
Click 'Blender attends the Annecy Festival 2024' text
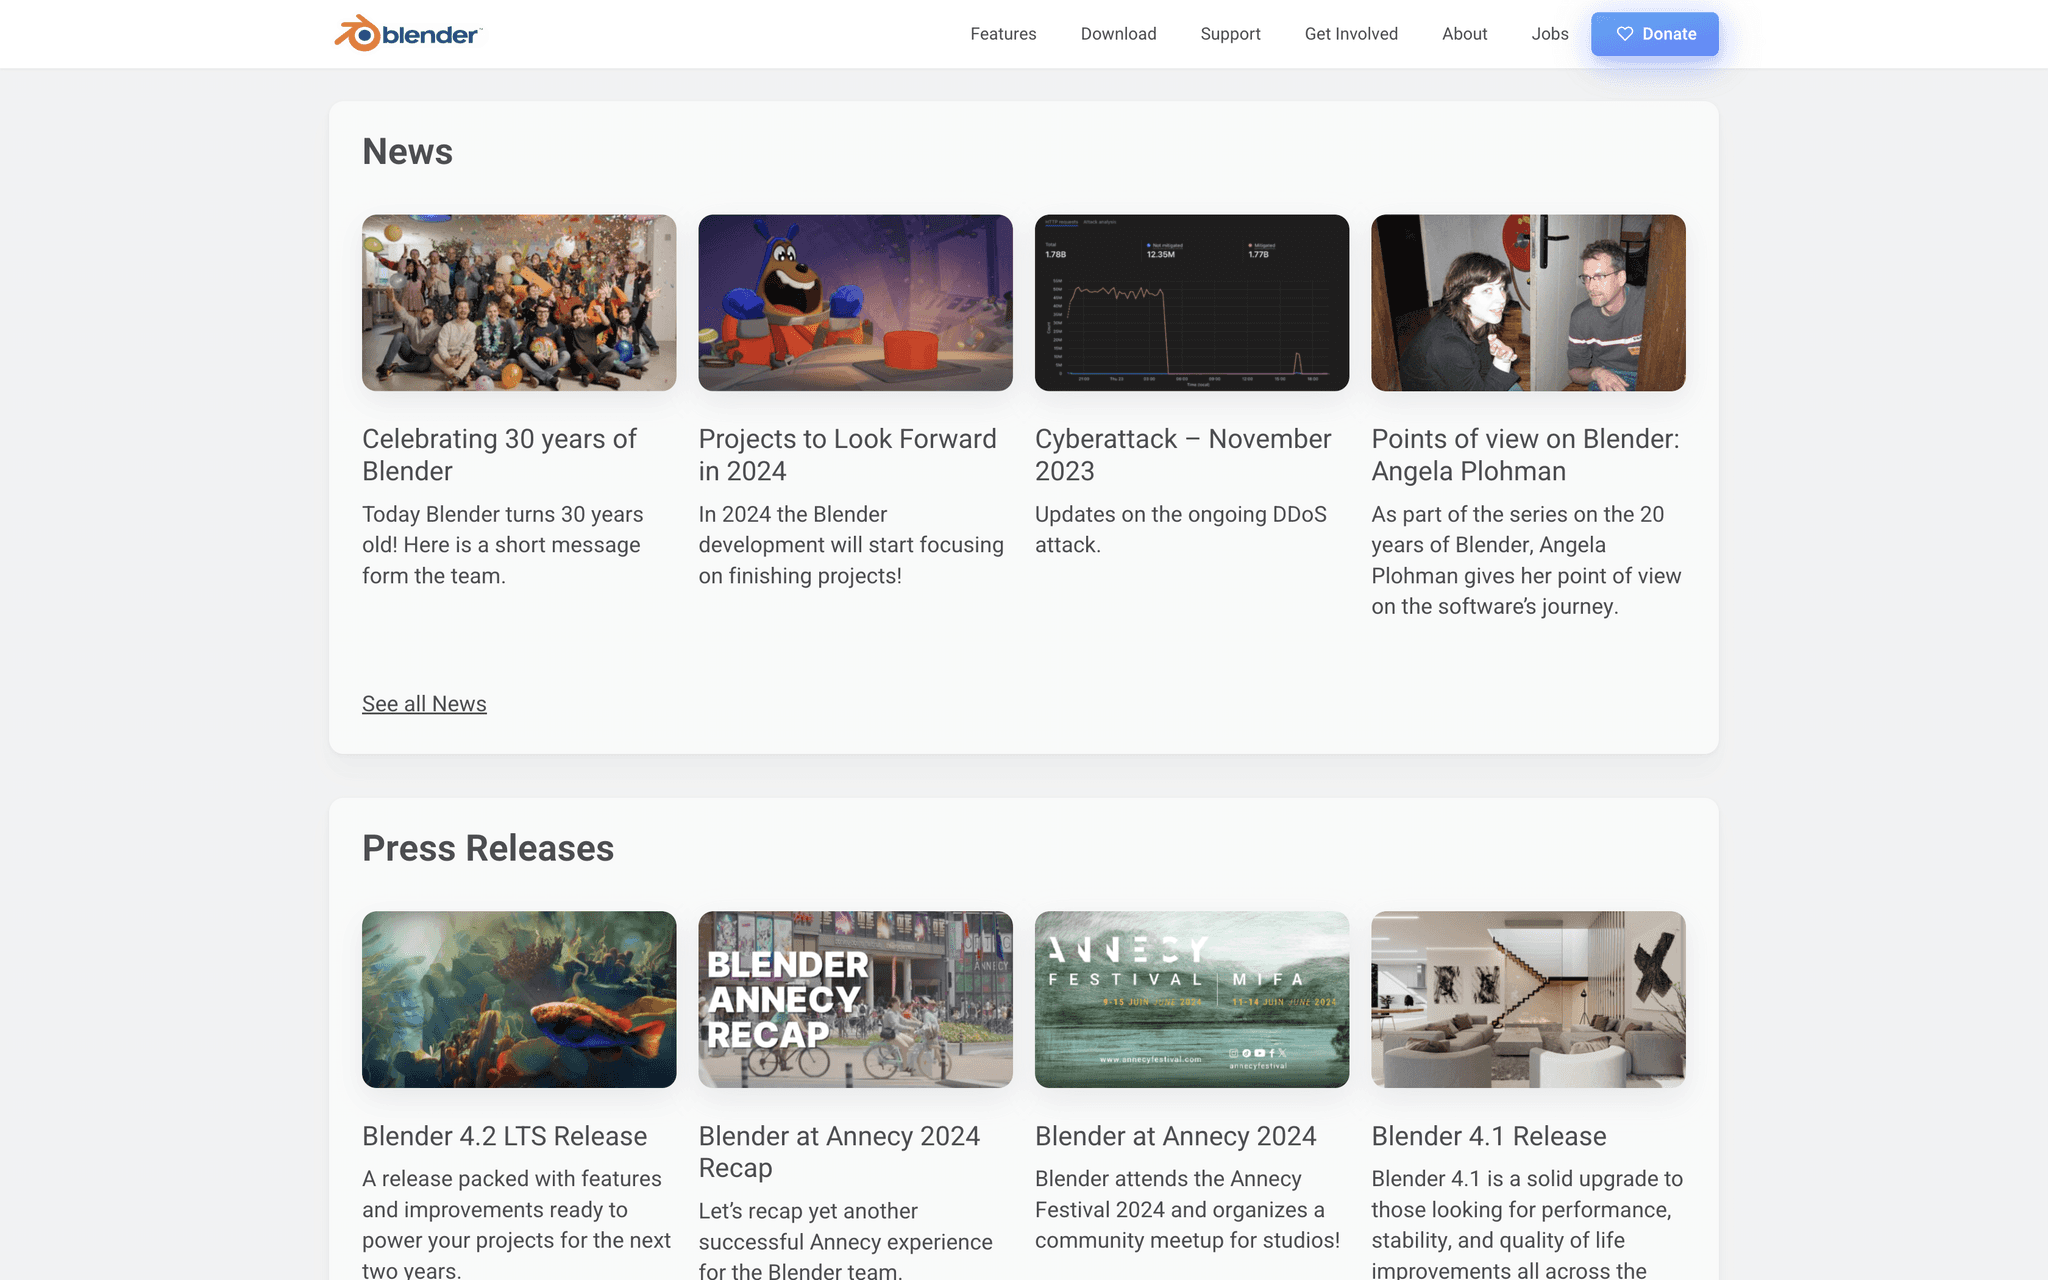pyautogui.click(x=1187, y=1209)
